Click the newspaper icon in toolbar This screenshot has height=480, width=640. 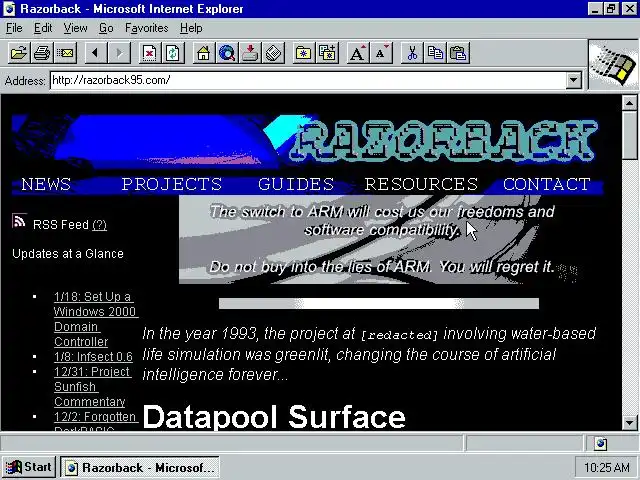pyautogui.click(x=273, y=53)
